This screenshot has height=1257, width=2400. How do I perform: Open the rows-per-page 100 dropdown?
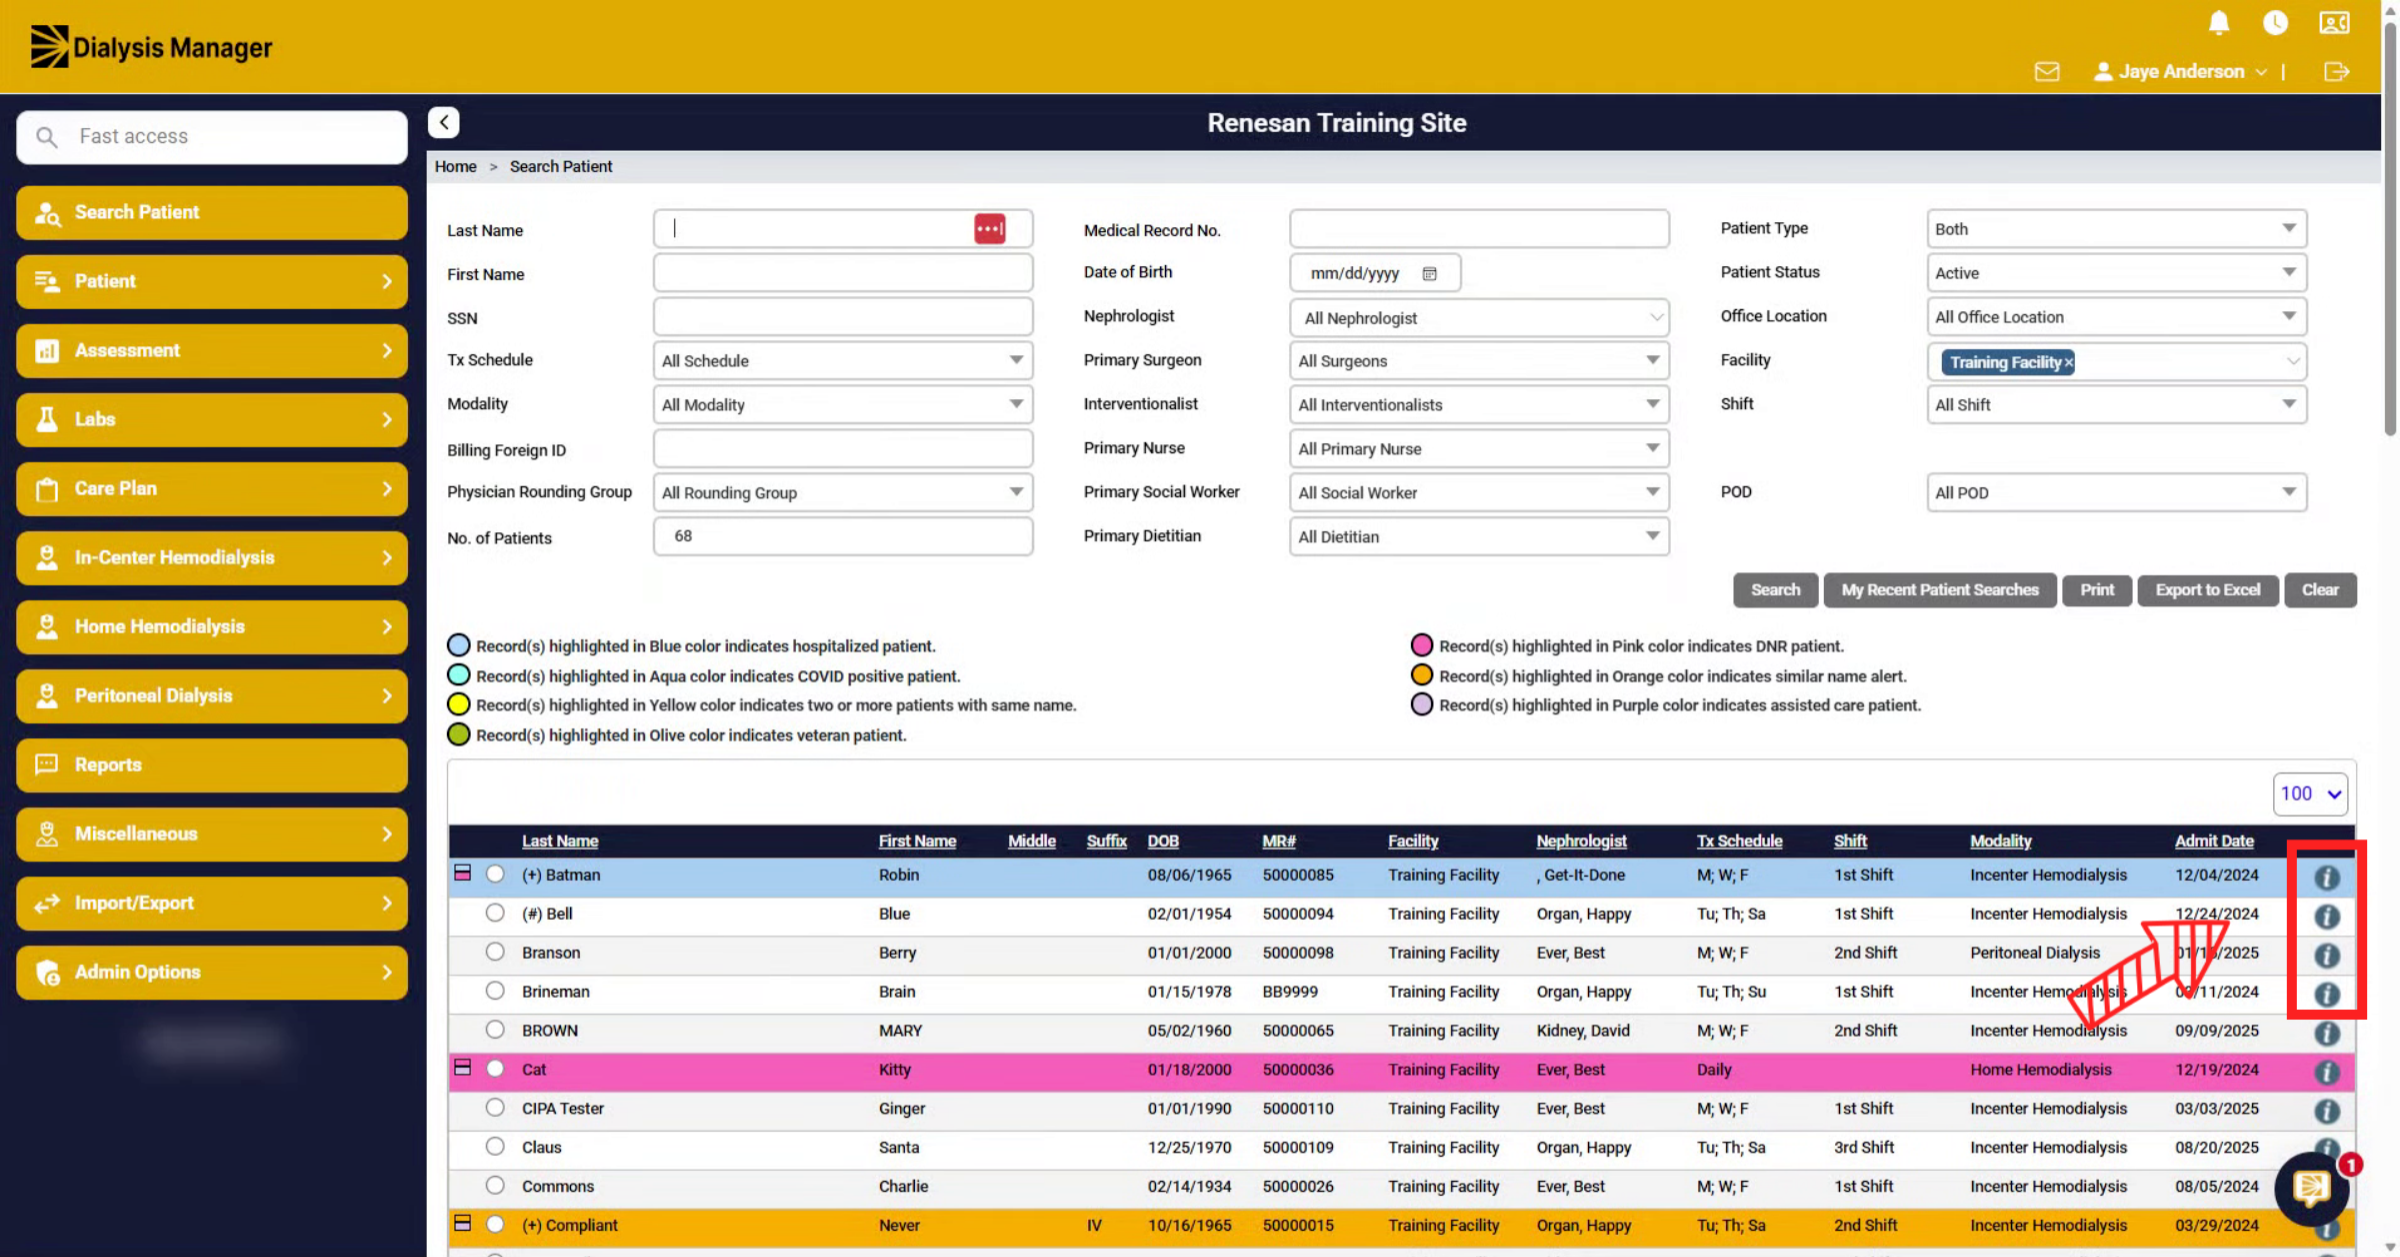tap(2310, 794)
